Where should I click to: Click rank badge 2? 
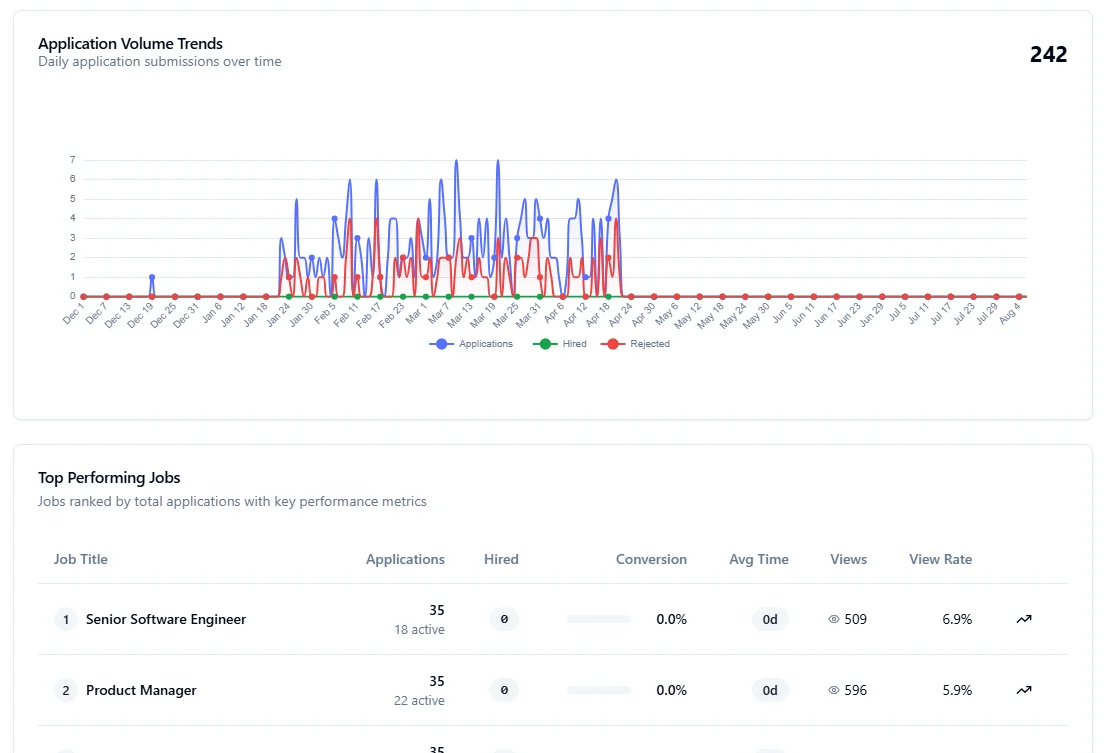tap(66, 691)
